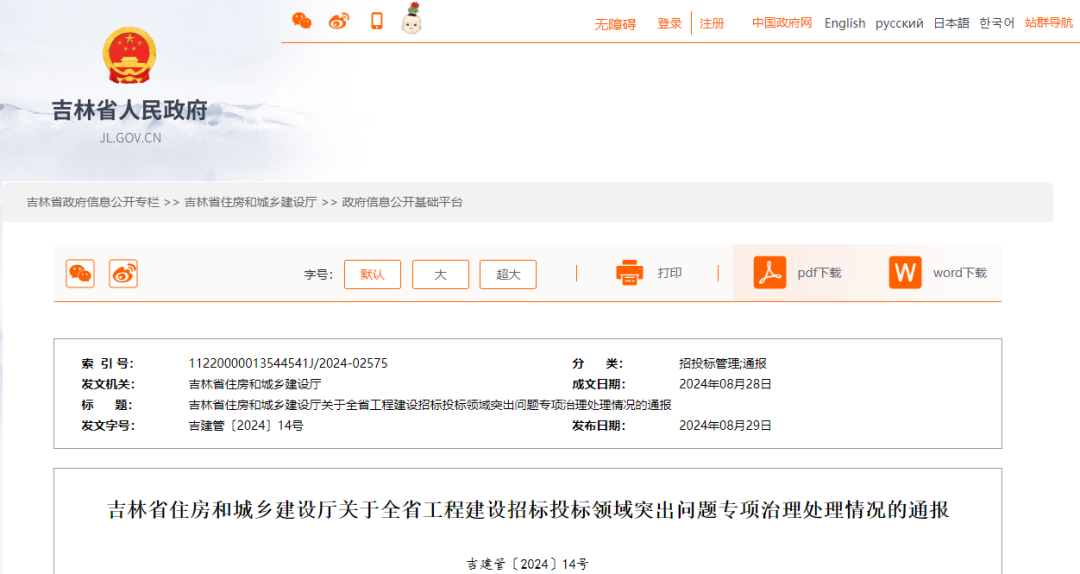The width and height of the screenshot is (1080, 574).
Task: Download the Word file via W icon
Action: click(x=905, y=273)
